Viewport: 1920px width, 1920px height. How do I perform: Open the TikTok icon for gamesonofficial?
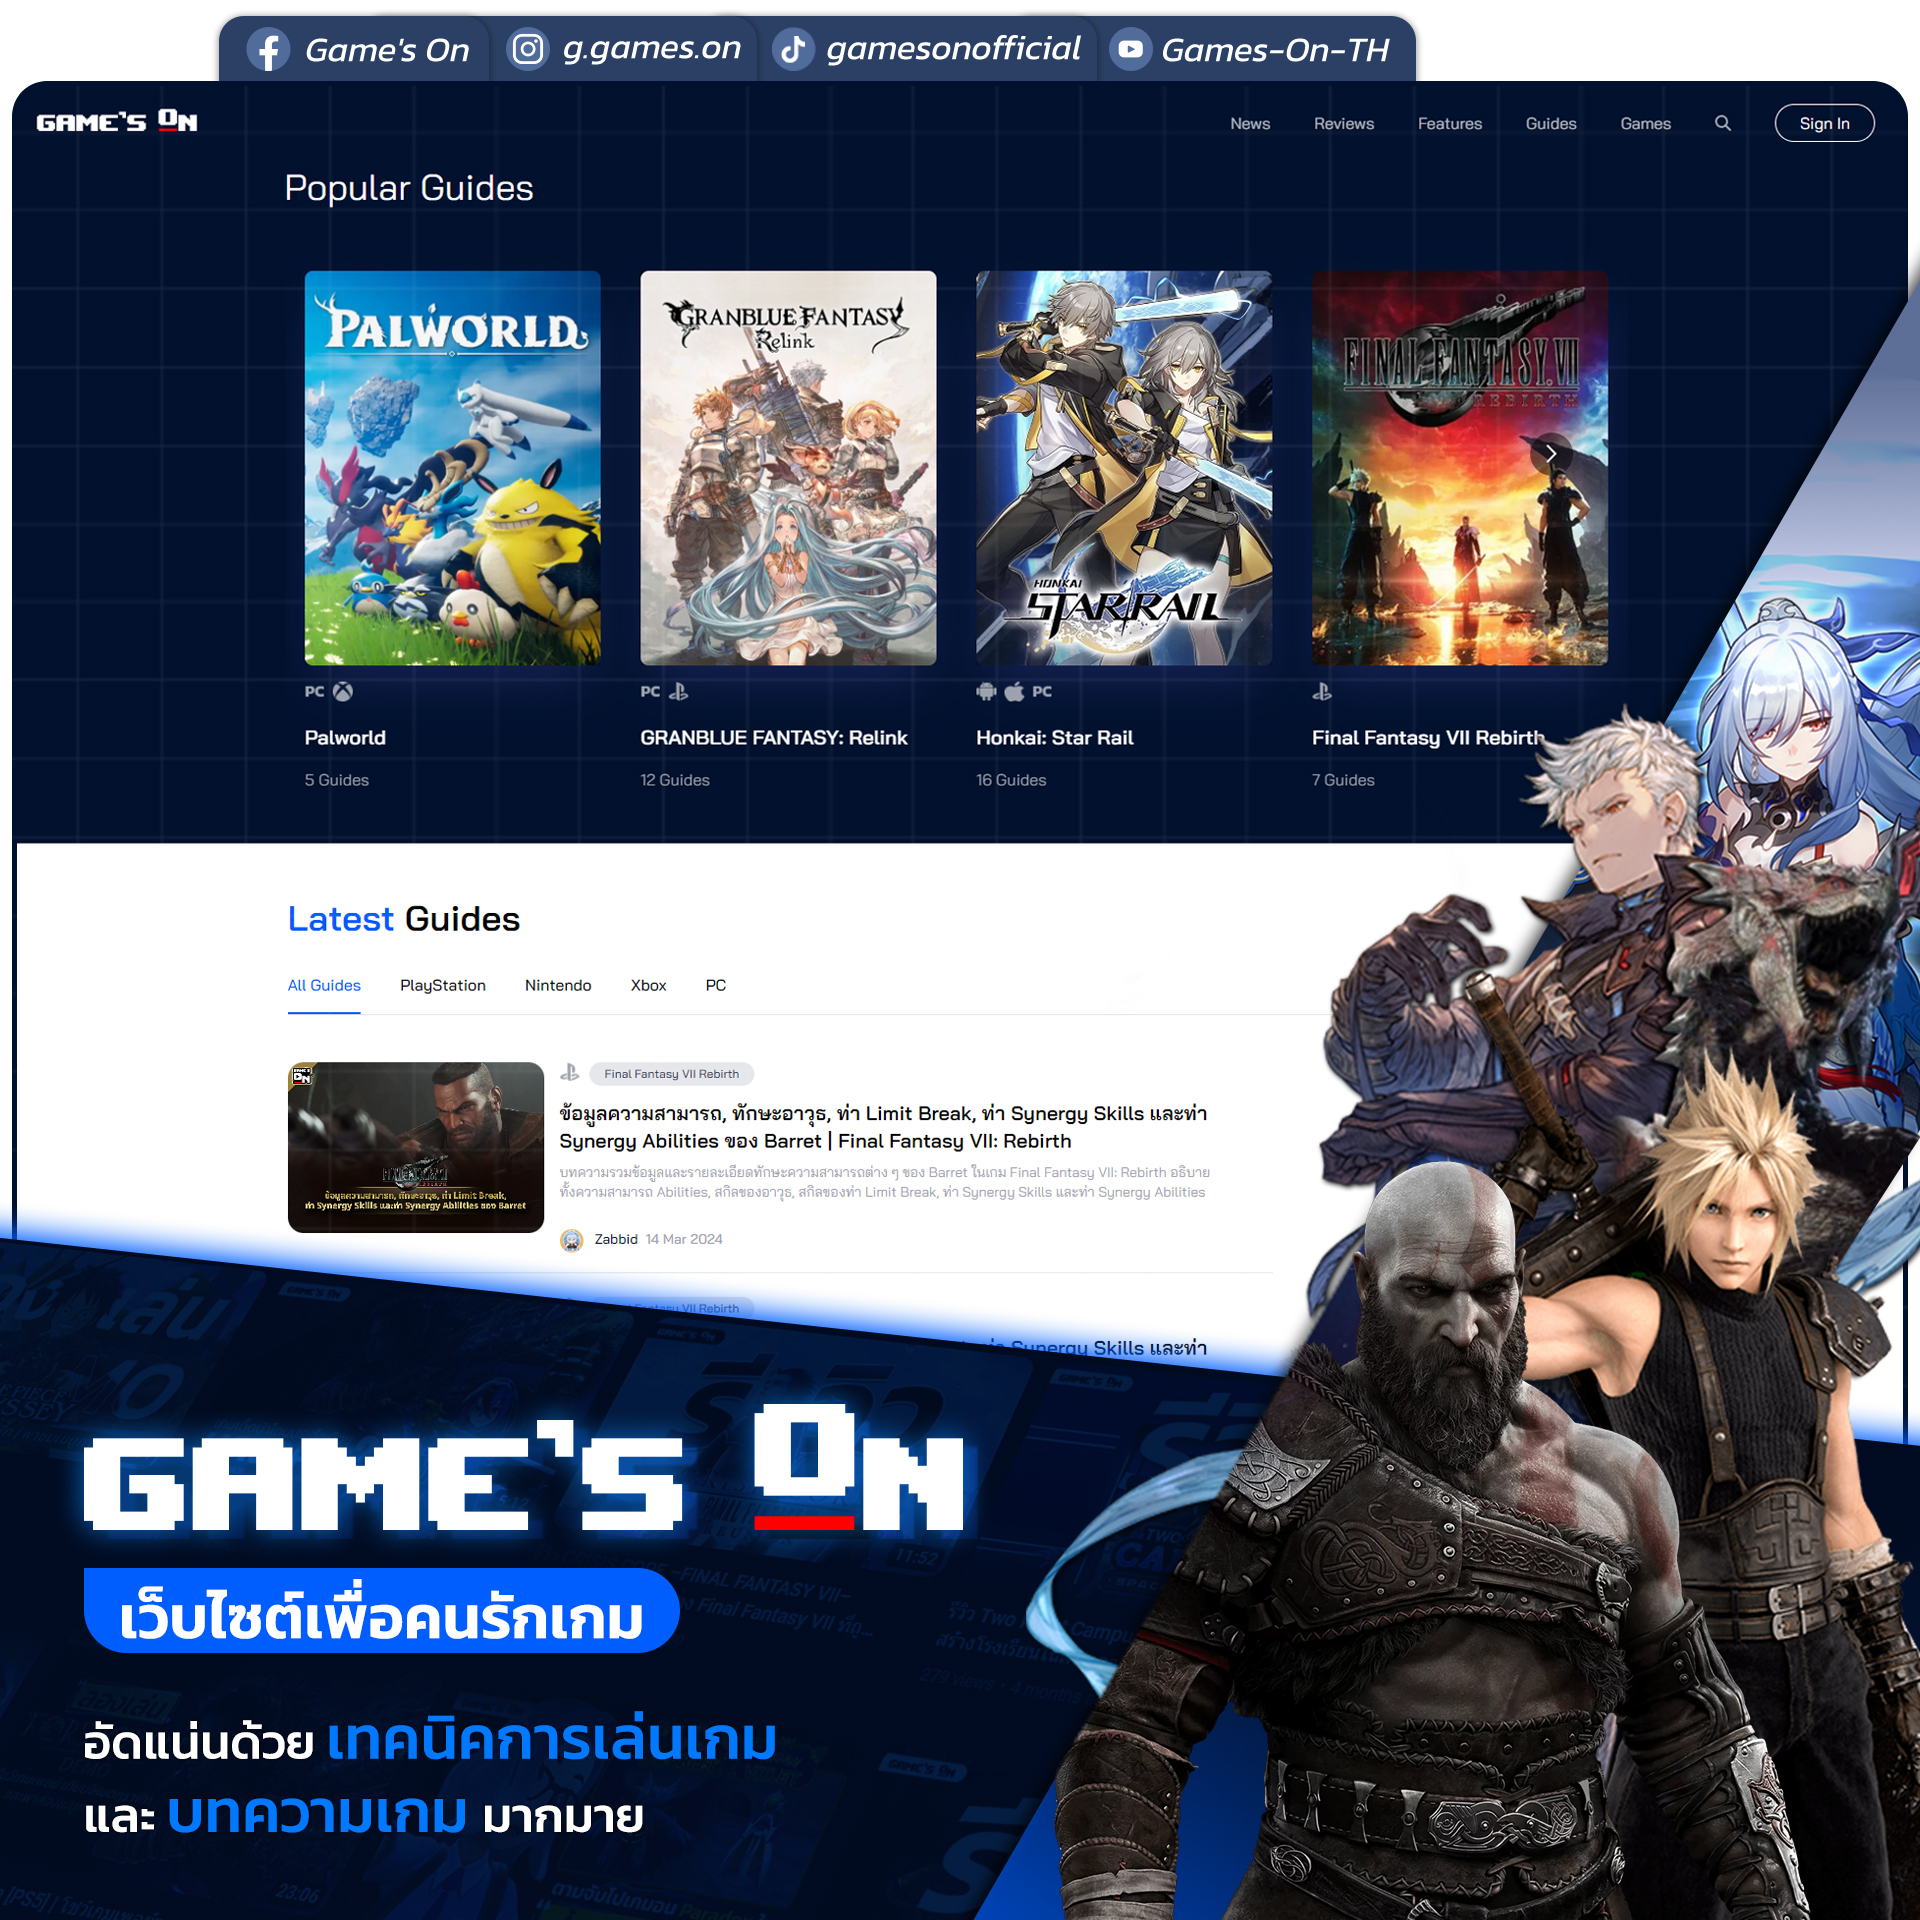coord(793,49)
